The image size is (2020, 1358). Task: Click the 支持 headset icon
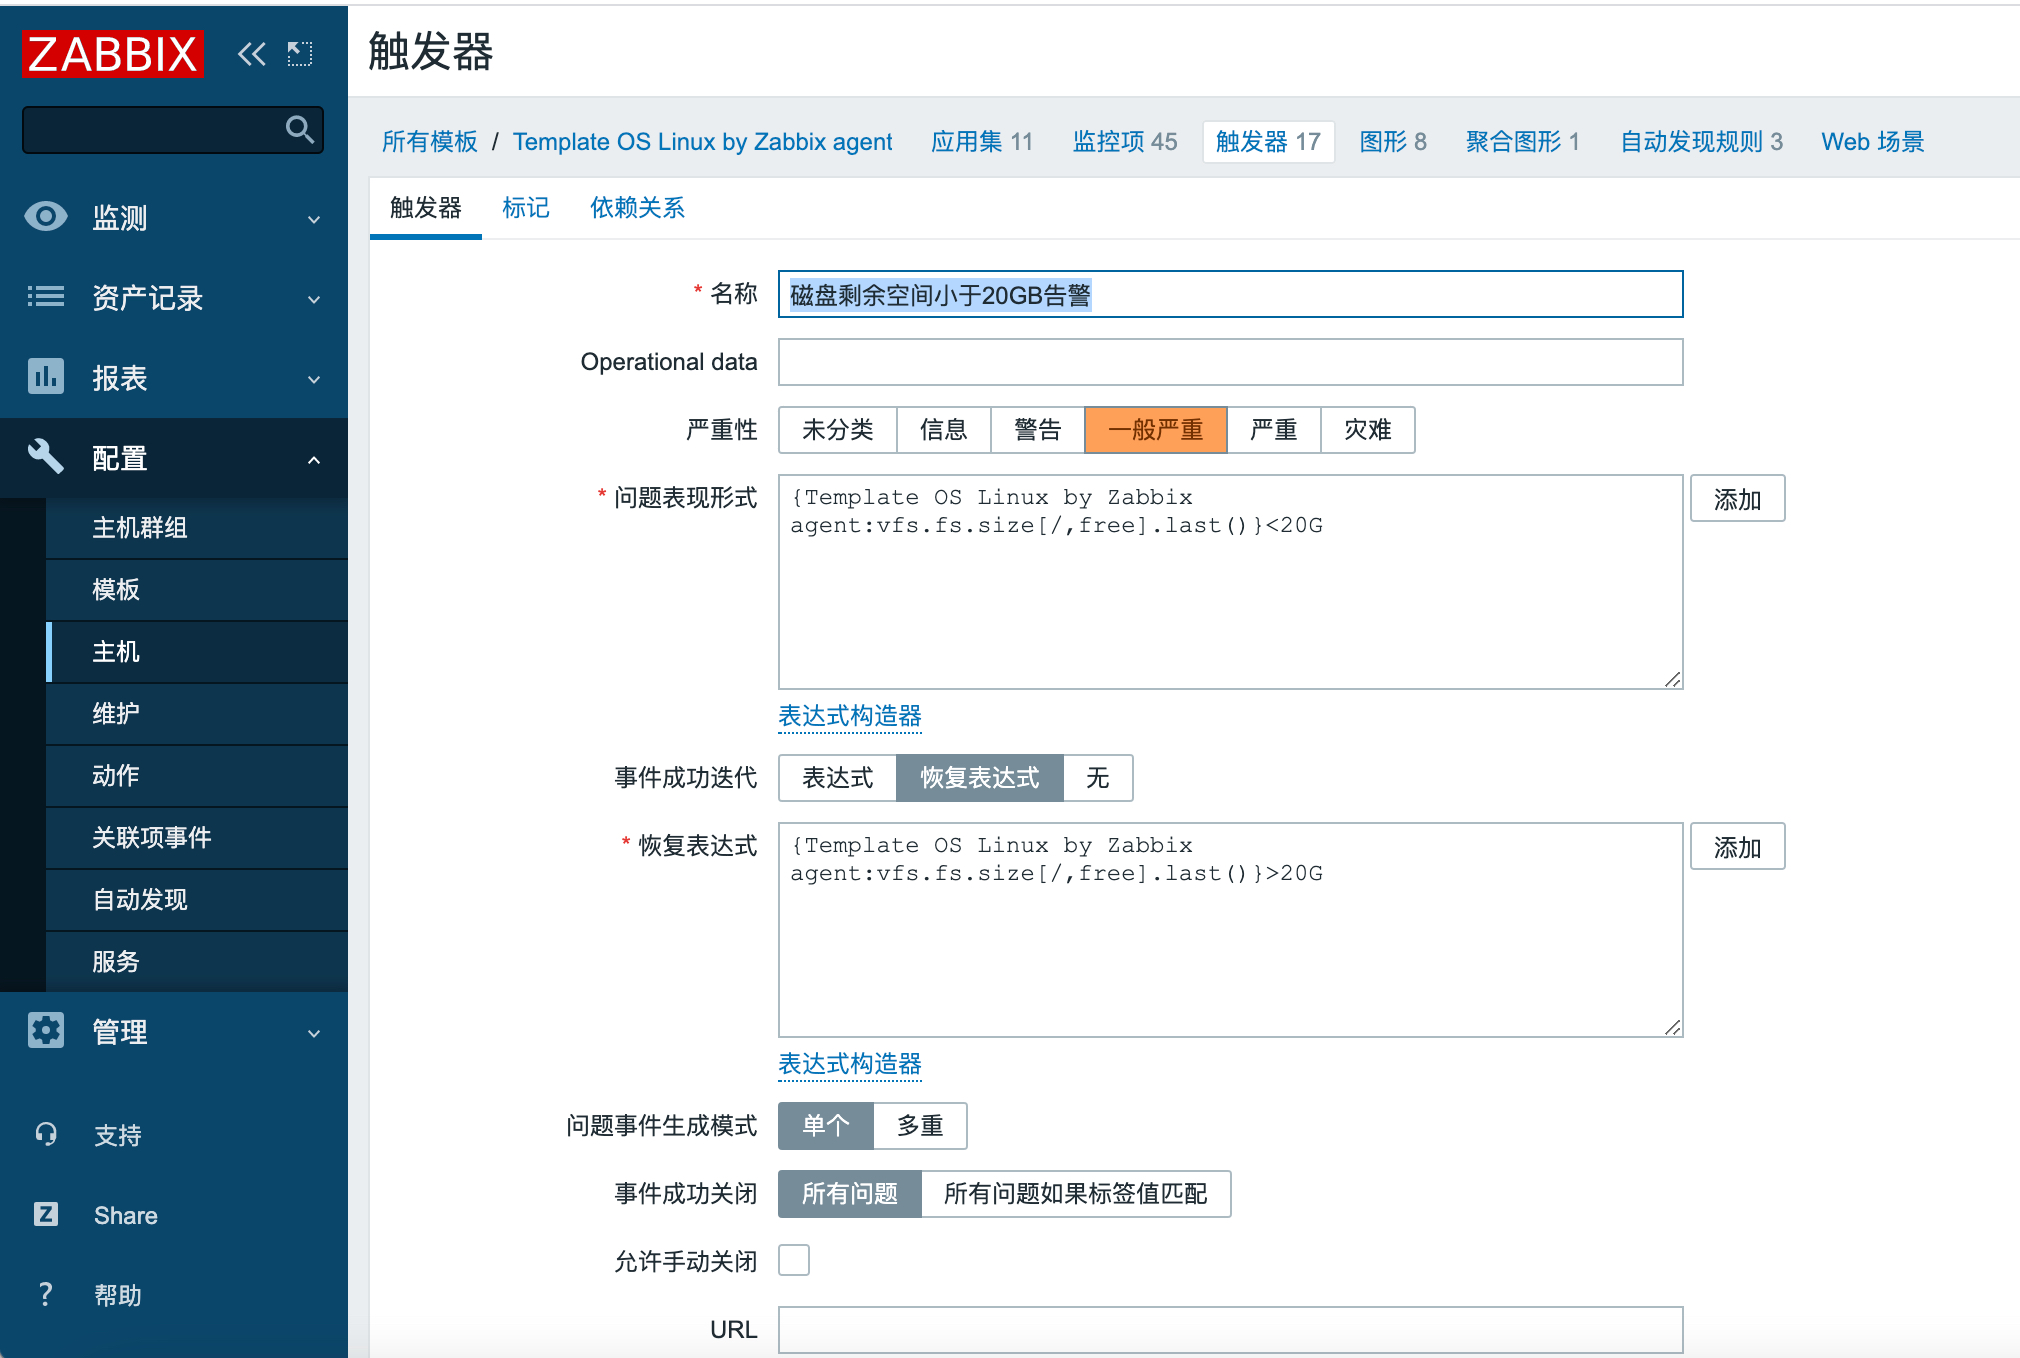tap(46, 1134)
